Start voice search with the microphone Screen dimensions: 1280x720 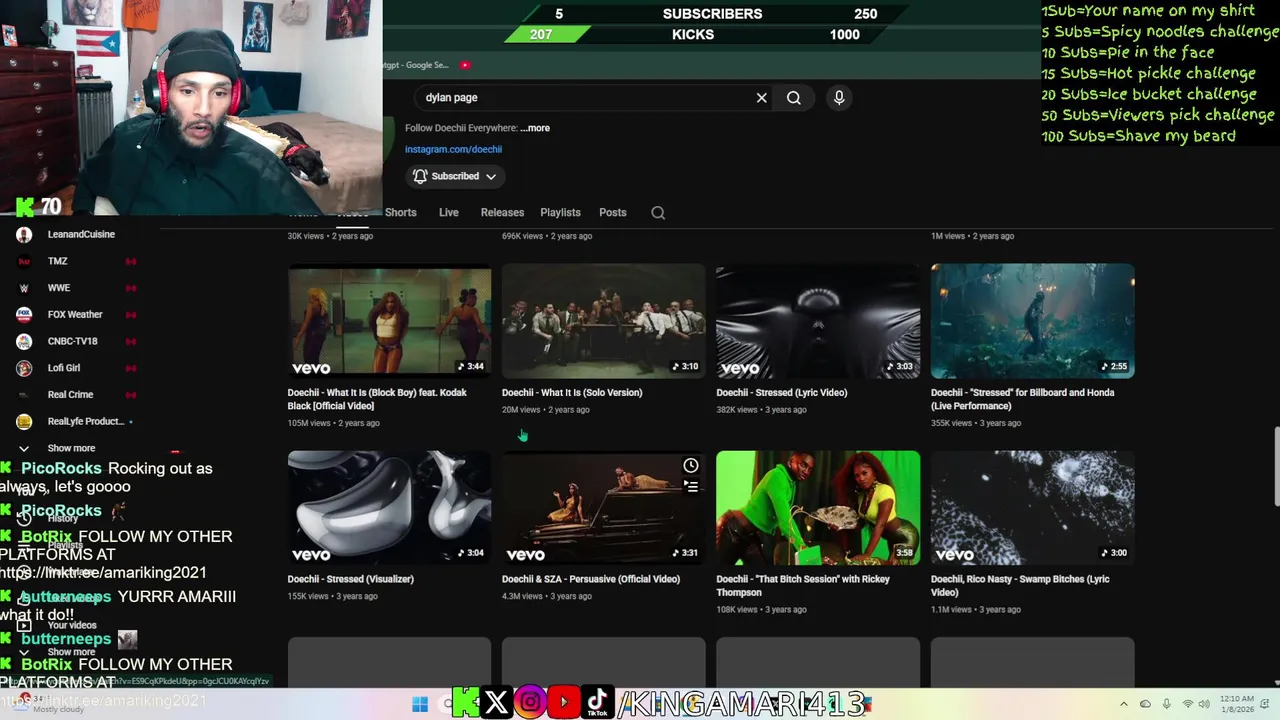839,98
